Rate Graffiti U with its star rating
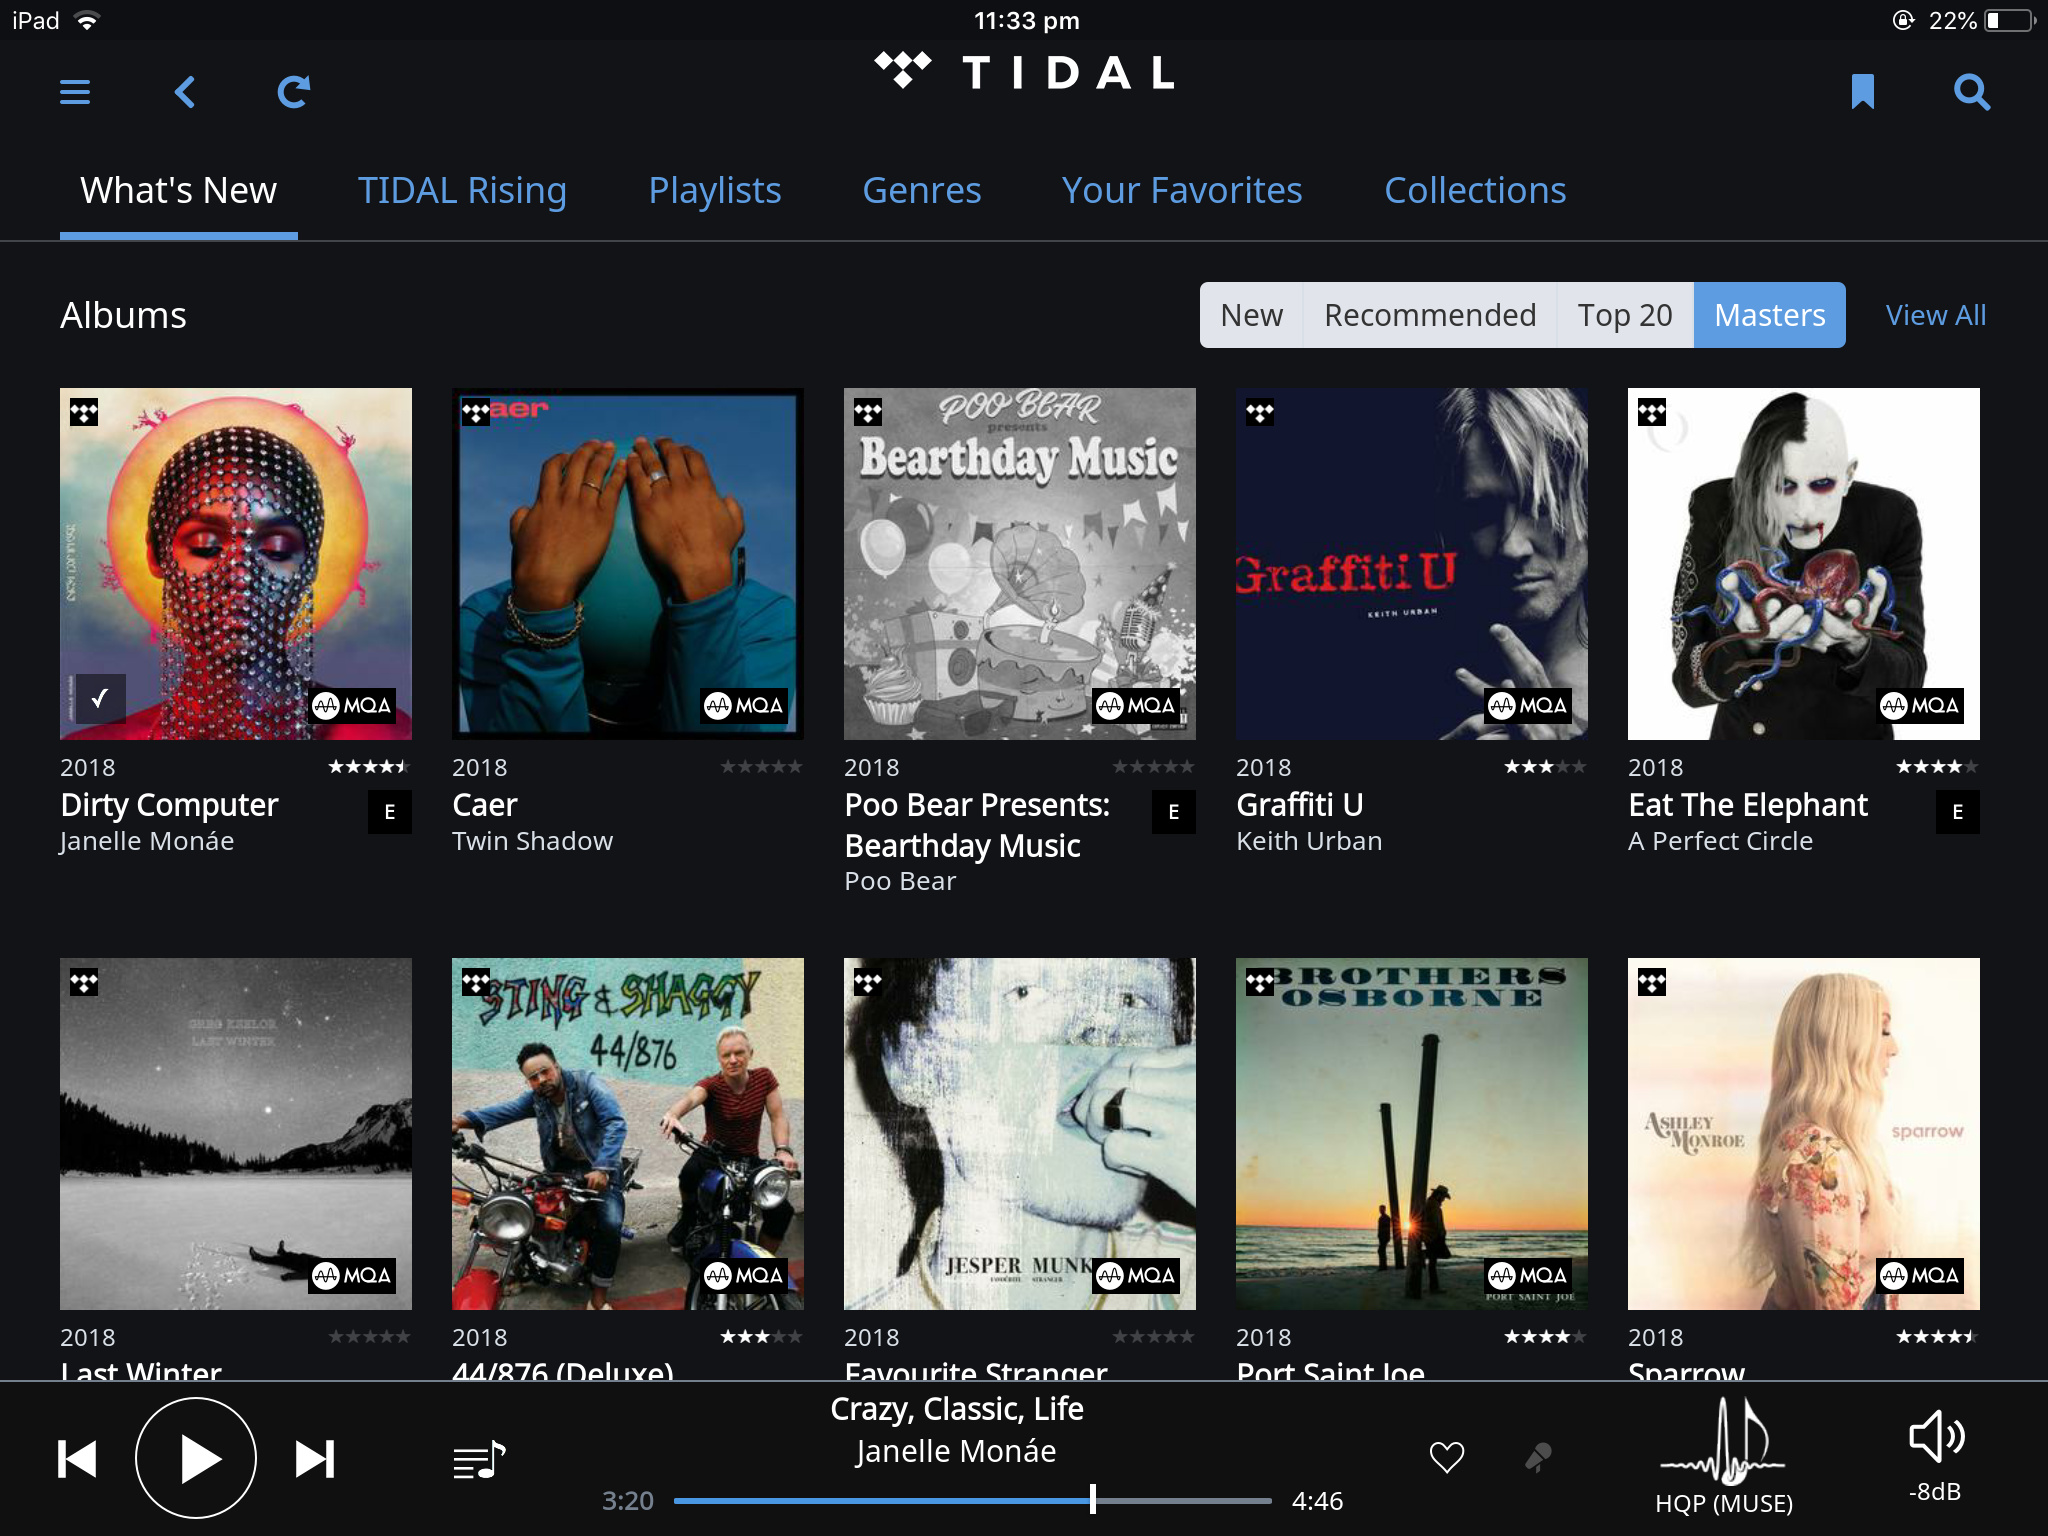The image size is (2048, 1536). [x=1545, y=767]
